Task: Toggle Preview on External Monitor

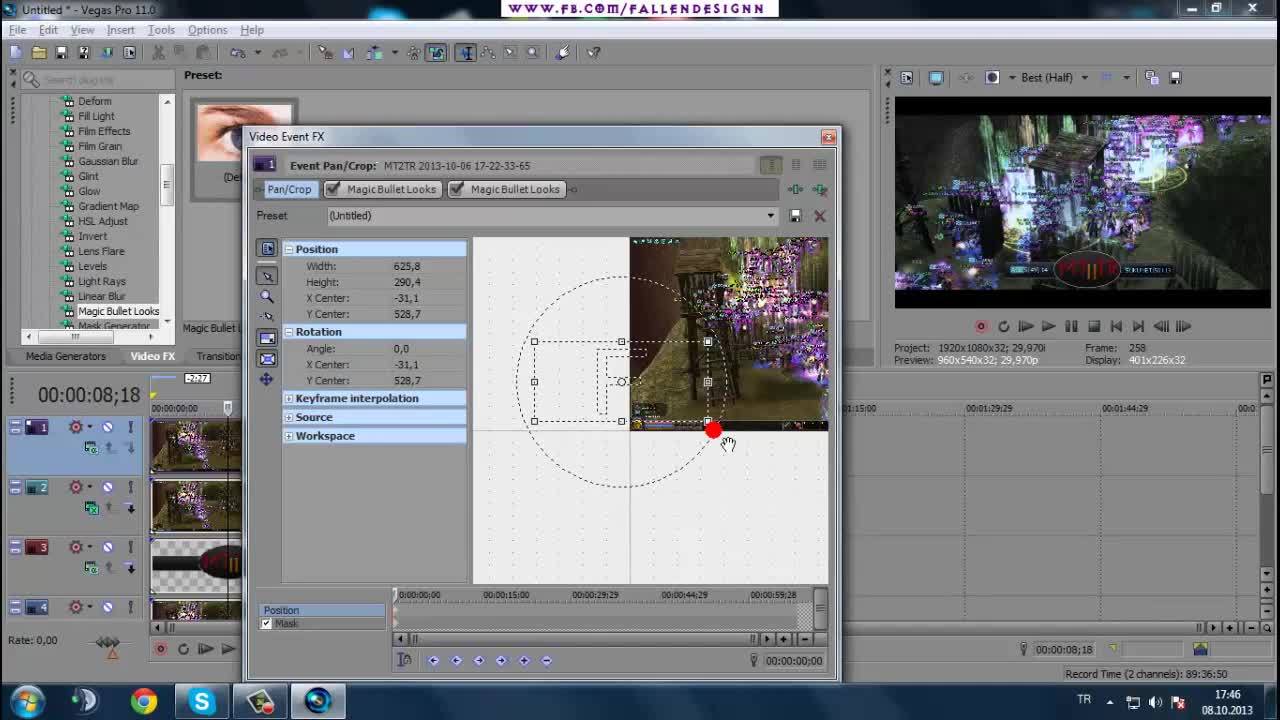Action: [936, 77]
